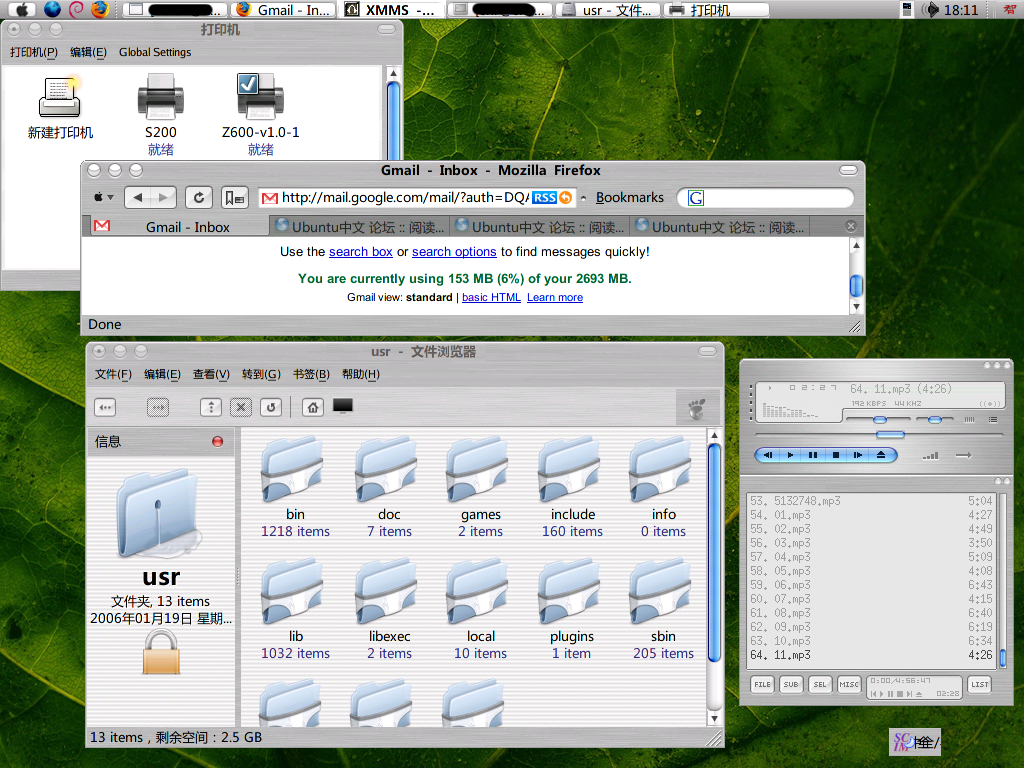Adjust XMMS balance slider
This screenshot has width=1024, height=768.
(935, 419)
